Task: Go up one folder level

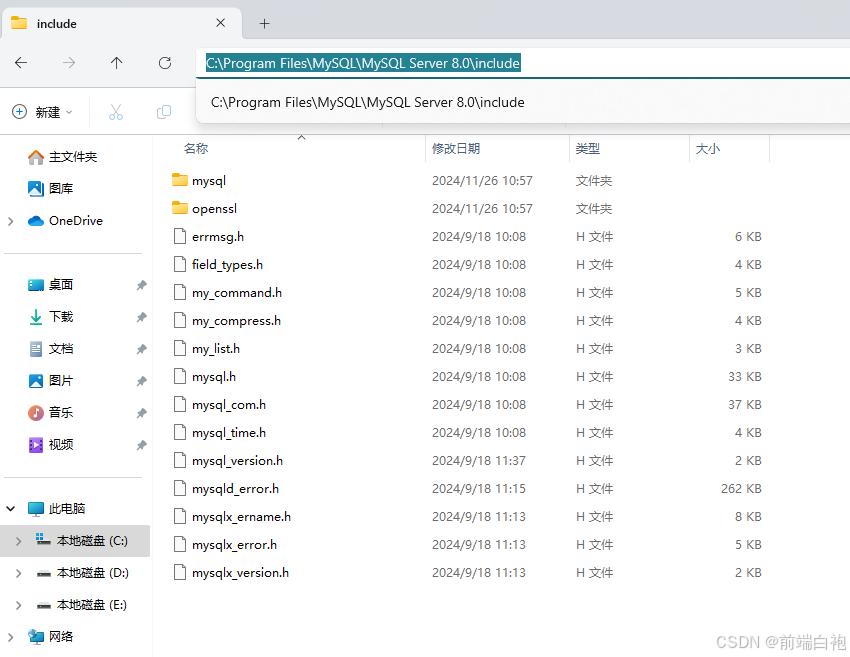Action: 117,63
